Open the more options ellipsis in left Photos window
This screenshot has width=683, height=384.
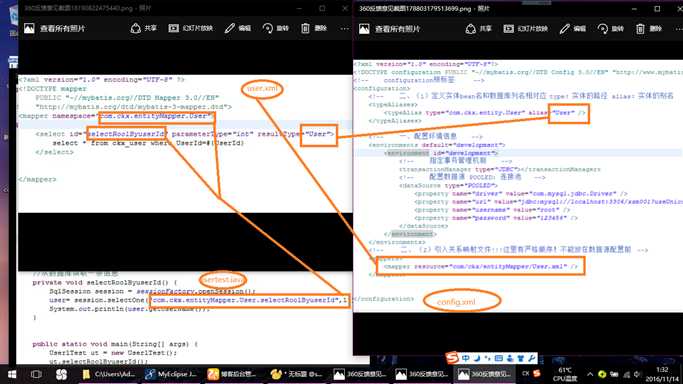[x=345, y=29]
